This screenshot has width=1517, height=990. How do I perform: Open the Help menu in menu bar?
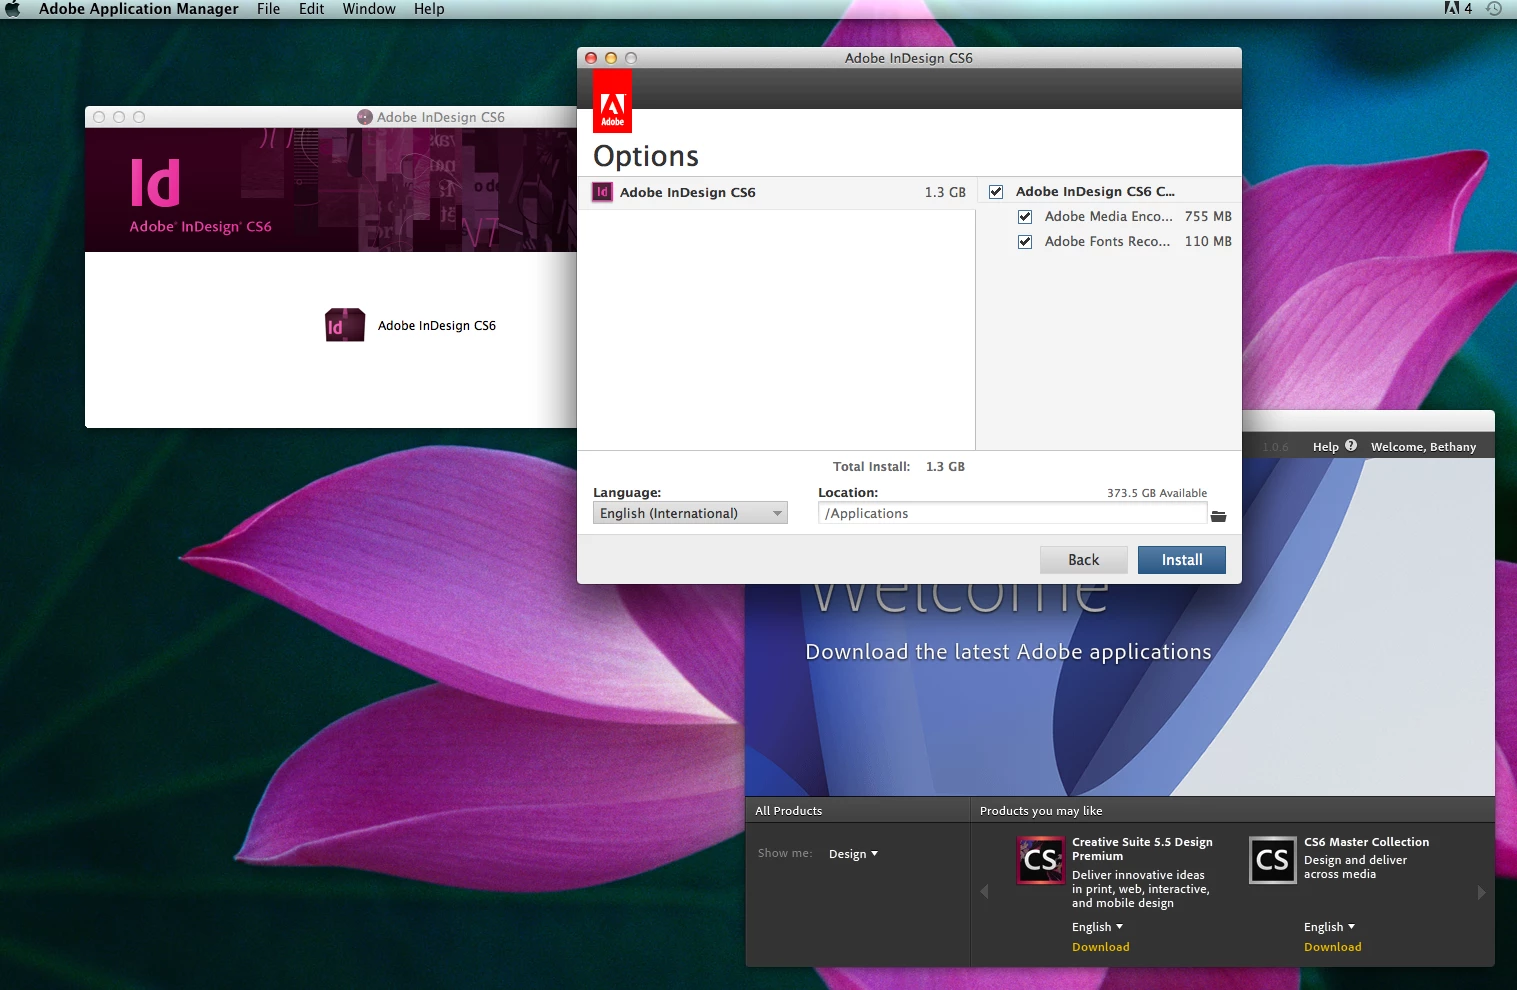(429, 9)
